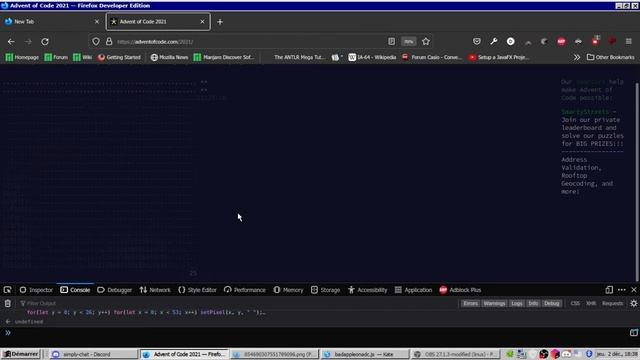Screen dimensions: 640x360
Task: Switch to the Application panel
Action: (x=413, y=290)
